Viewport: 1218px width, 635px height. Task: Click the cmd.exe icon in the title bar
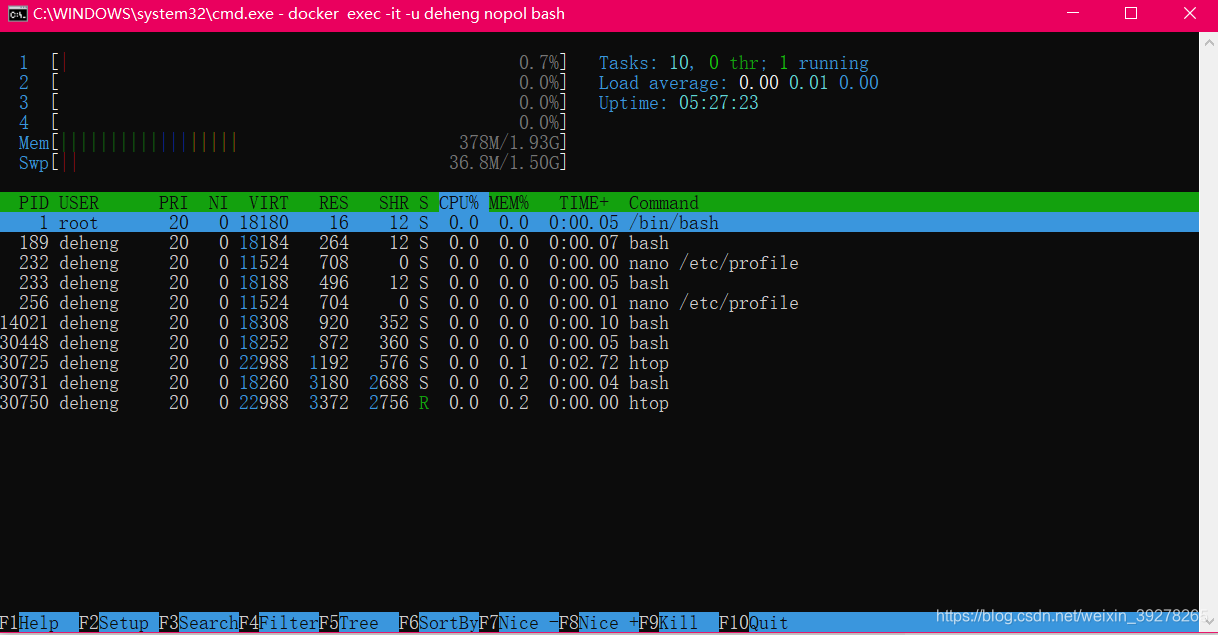[x=15, y=13]
